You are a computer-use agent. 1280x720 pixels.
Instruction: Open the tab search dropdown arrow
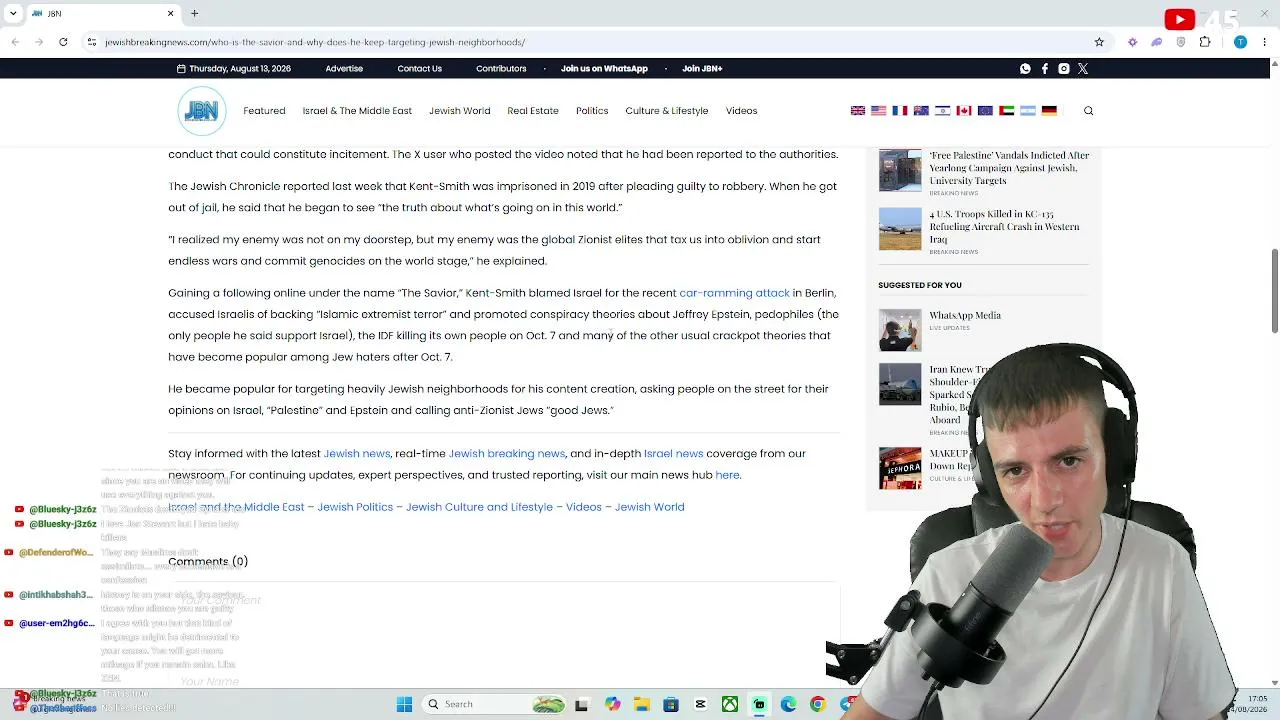[13, 14]
